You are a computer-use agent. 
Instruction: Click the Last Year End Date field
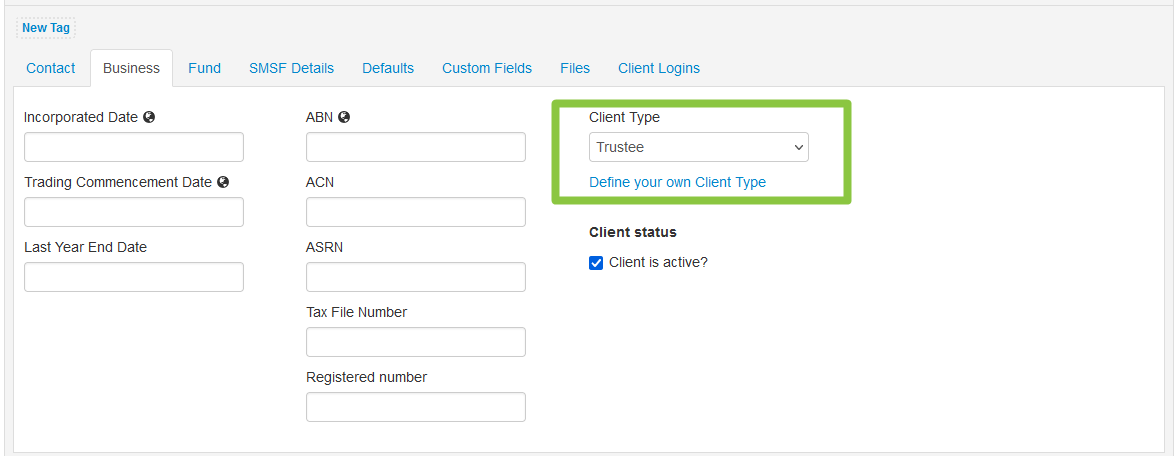click(134, 277)
